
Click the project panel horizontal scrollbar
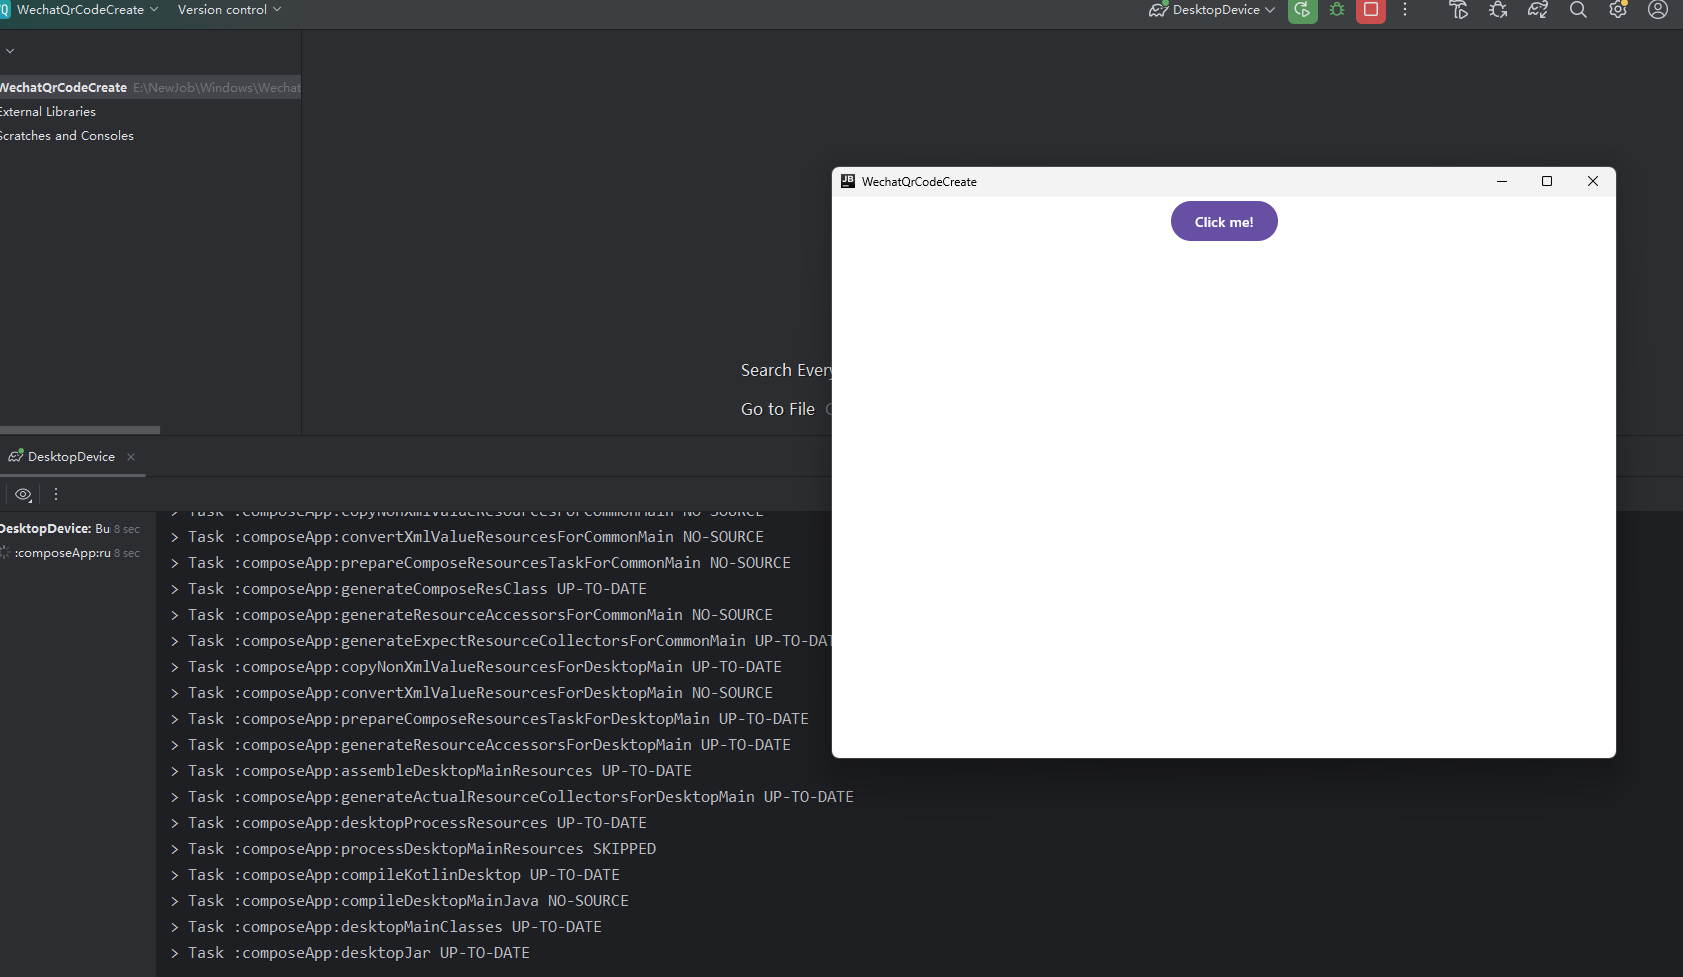click(x=80, y=430)
